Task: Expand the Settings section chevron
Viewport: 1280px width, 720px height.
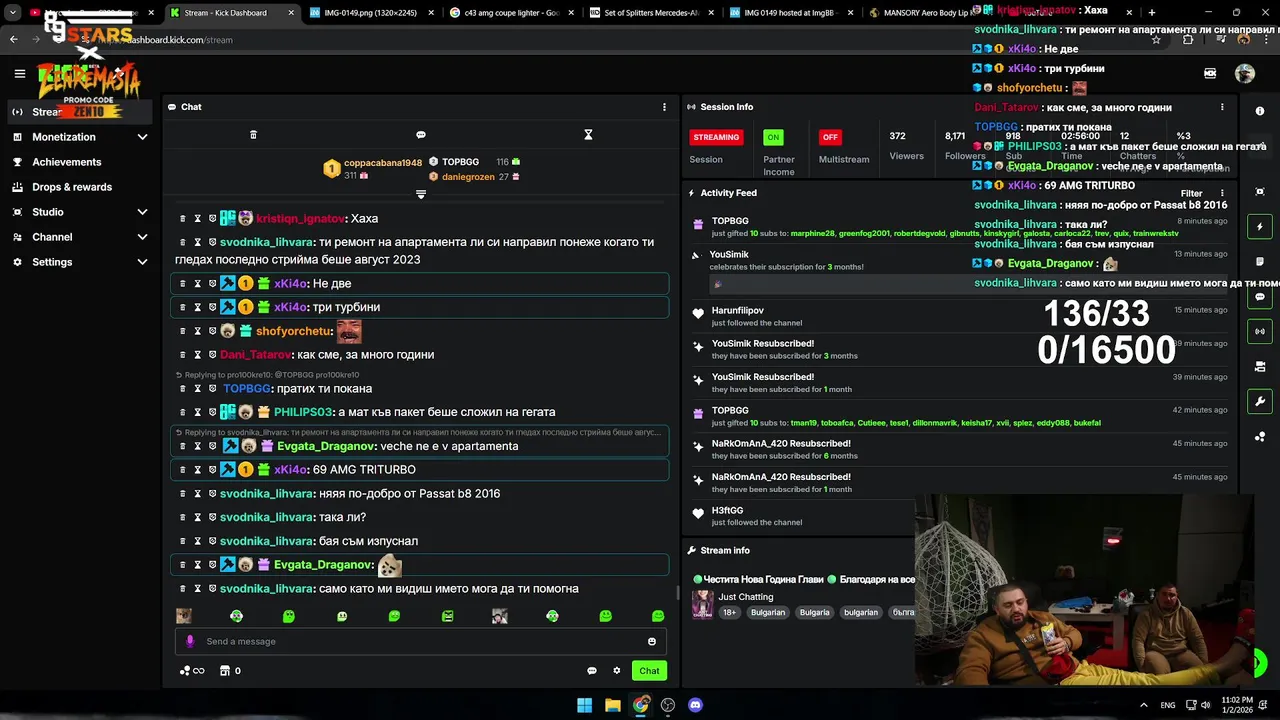Action: tap(142, 262)
